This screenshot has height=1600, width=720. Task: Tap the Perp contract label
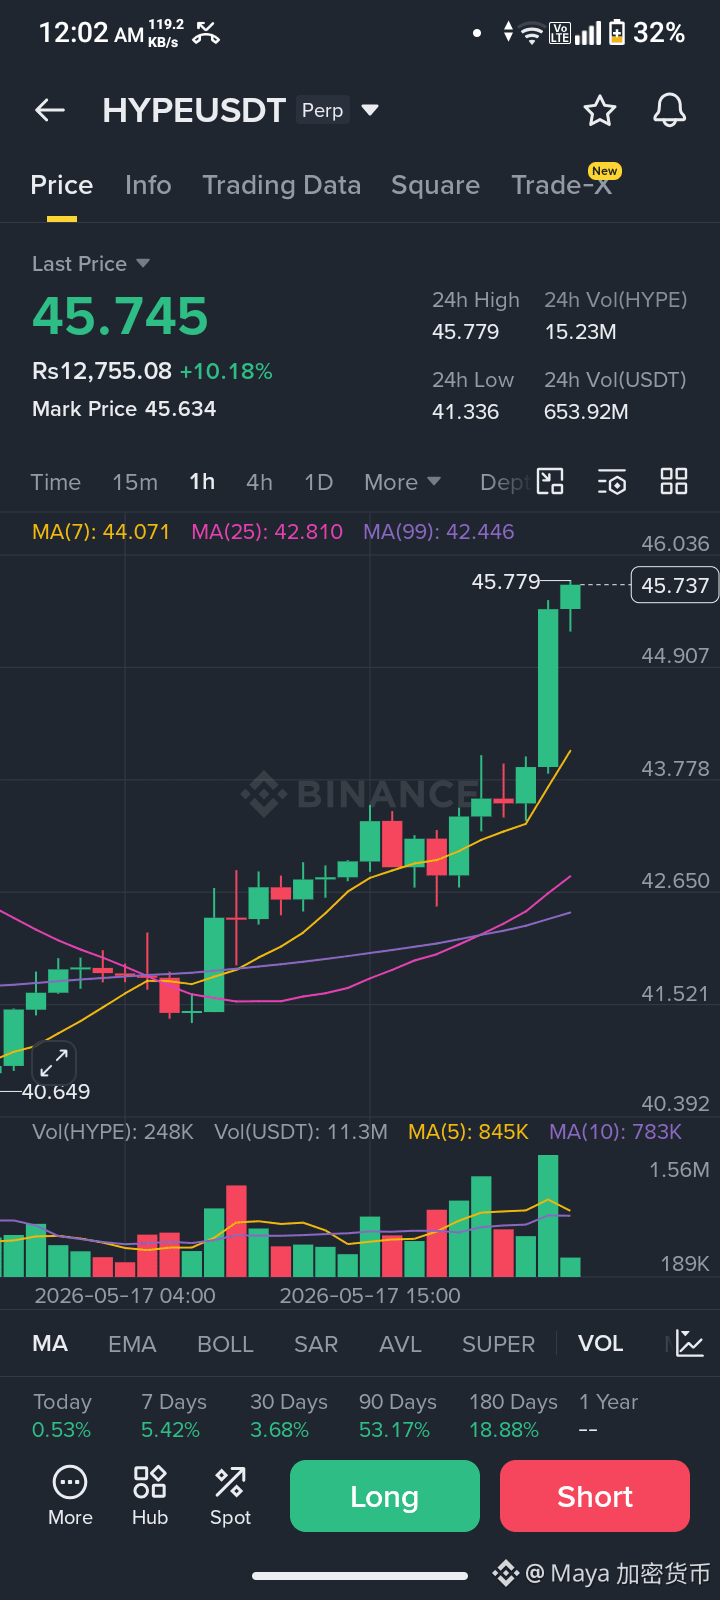coord(323,110)
